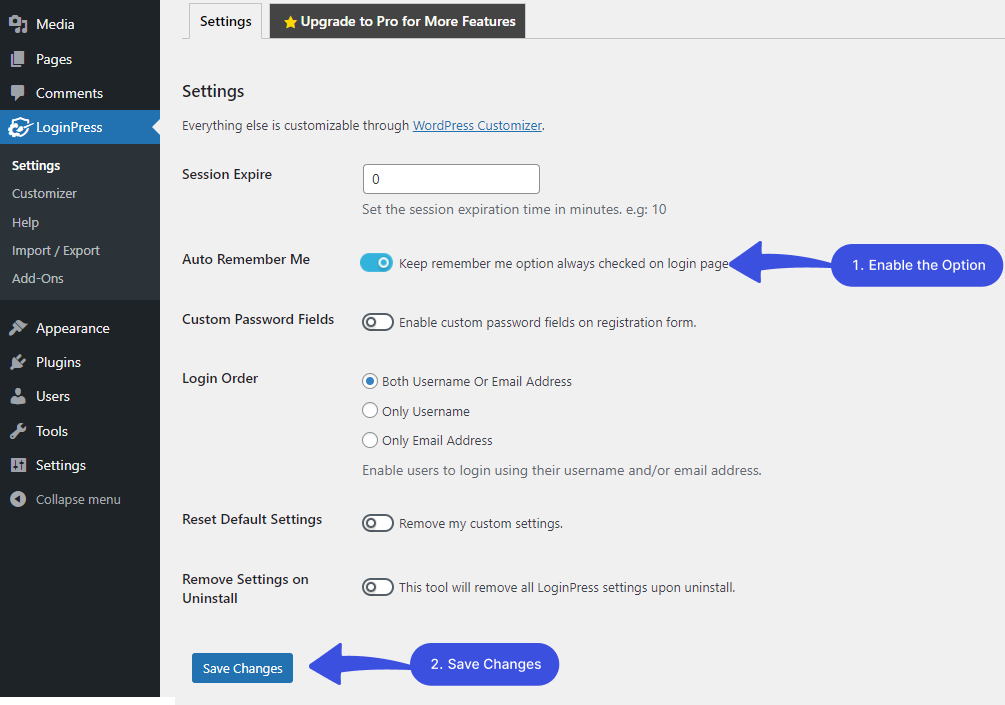Viewport: 1005px width, 705px height.
Task: Click the 'Login Order' field label
Action: point(220,378)
